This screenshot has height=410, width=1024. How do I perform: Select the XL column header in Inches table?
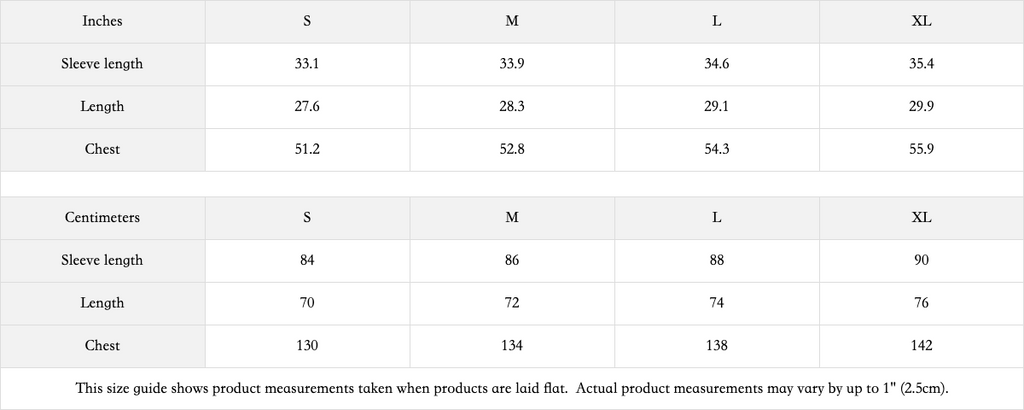tap(922, 21)
